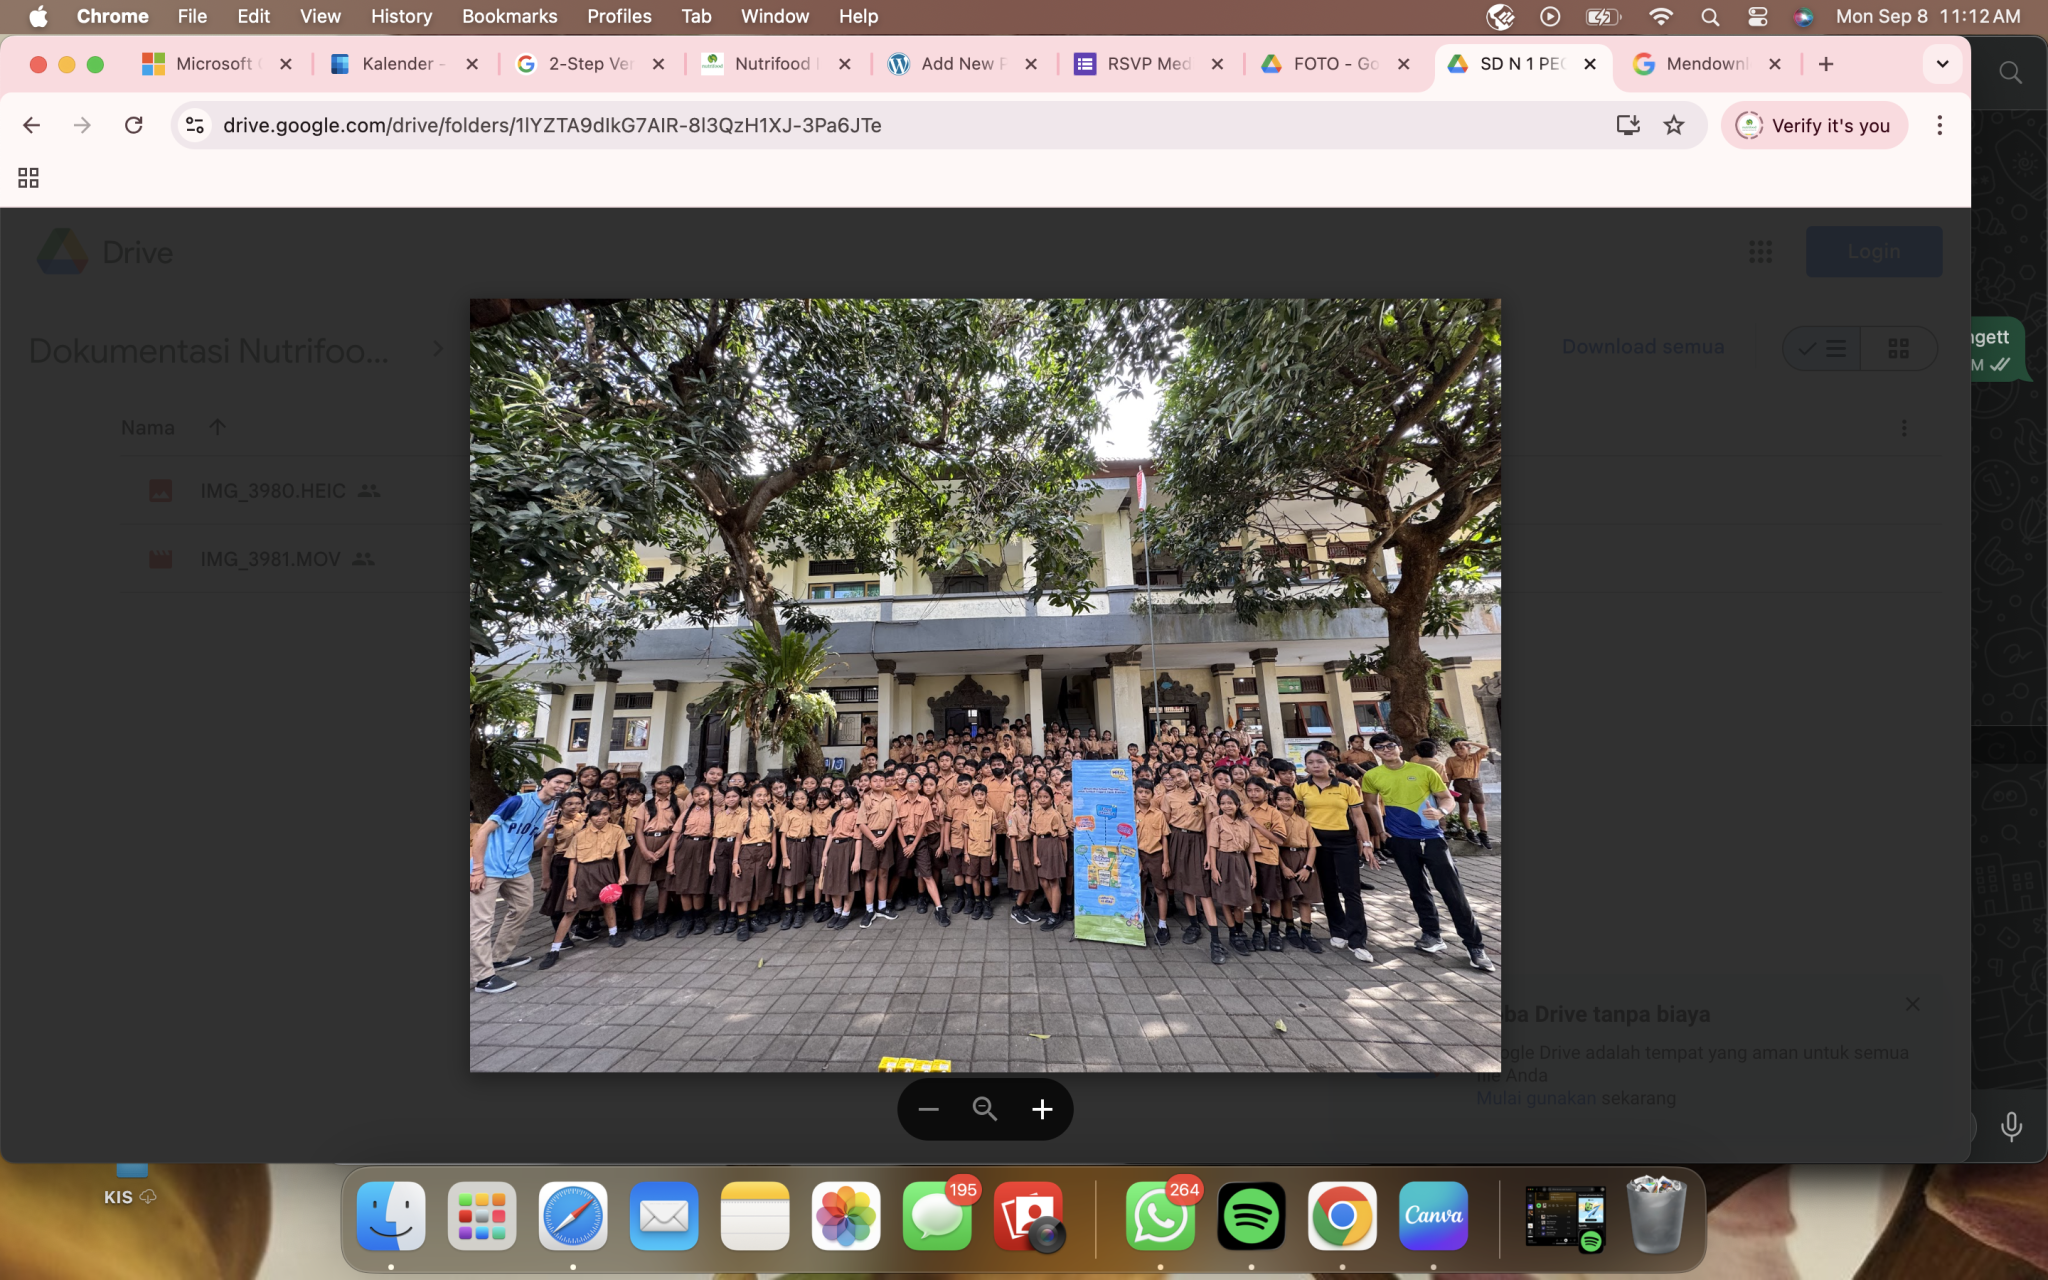Zoom in with the plus icon
This screenshot has height=1280, width=2048.
[1042, 1109]
